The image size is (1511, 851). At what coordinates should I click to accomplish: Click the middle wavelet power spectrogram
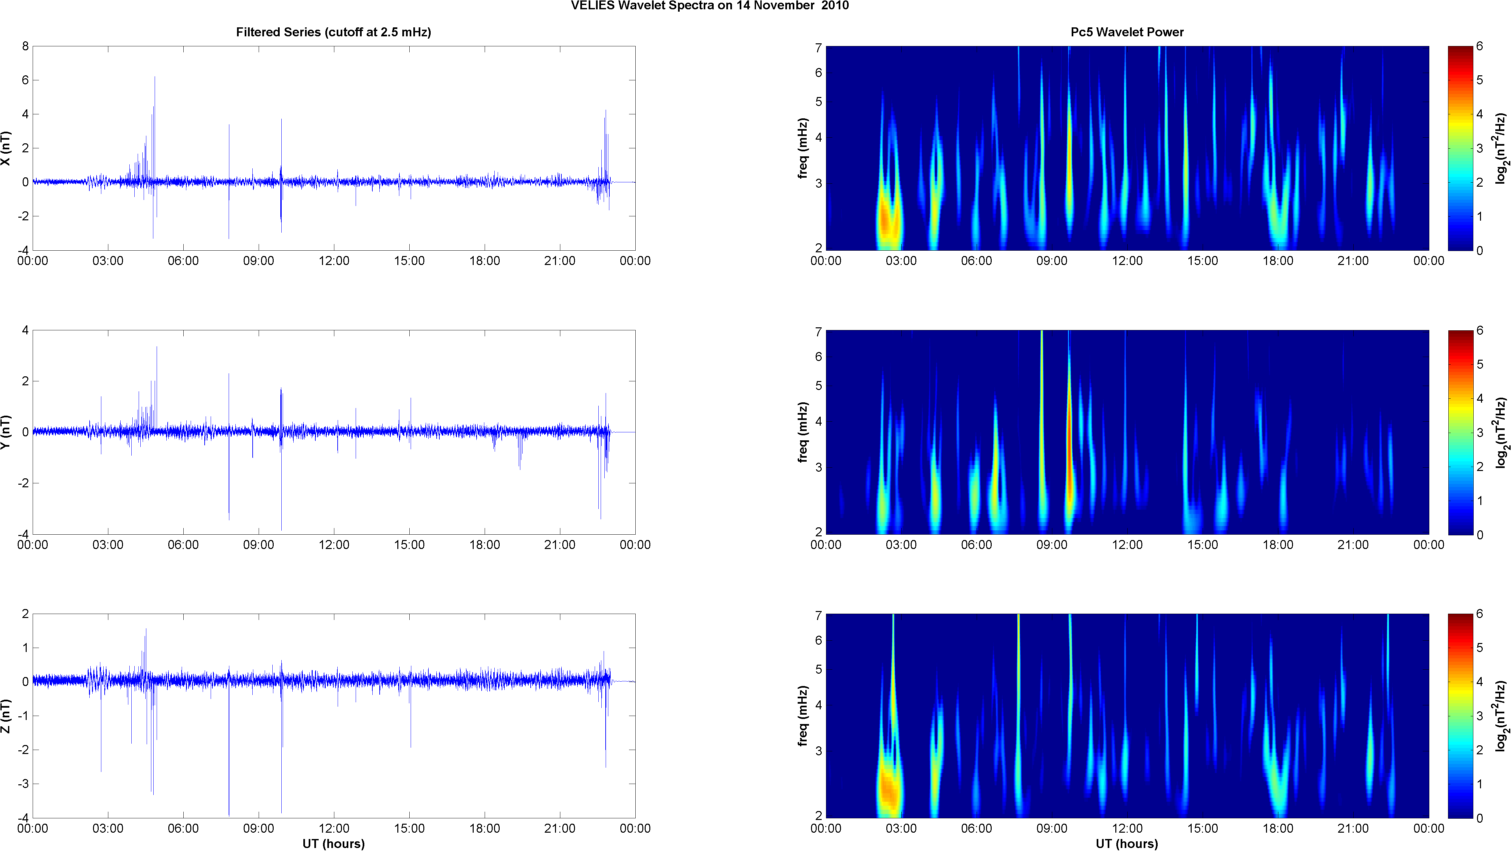1127,432
